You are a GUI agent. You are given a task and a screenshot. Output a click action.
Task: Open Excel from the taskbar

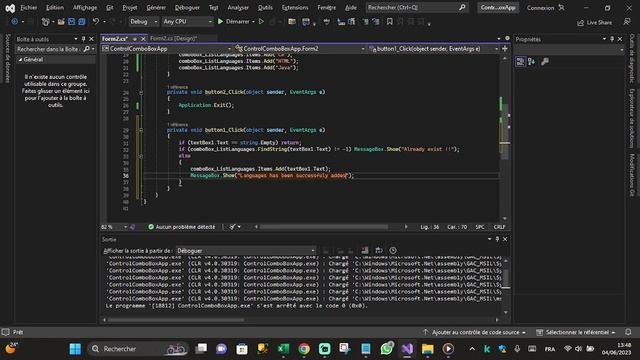tap(283, 349)
